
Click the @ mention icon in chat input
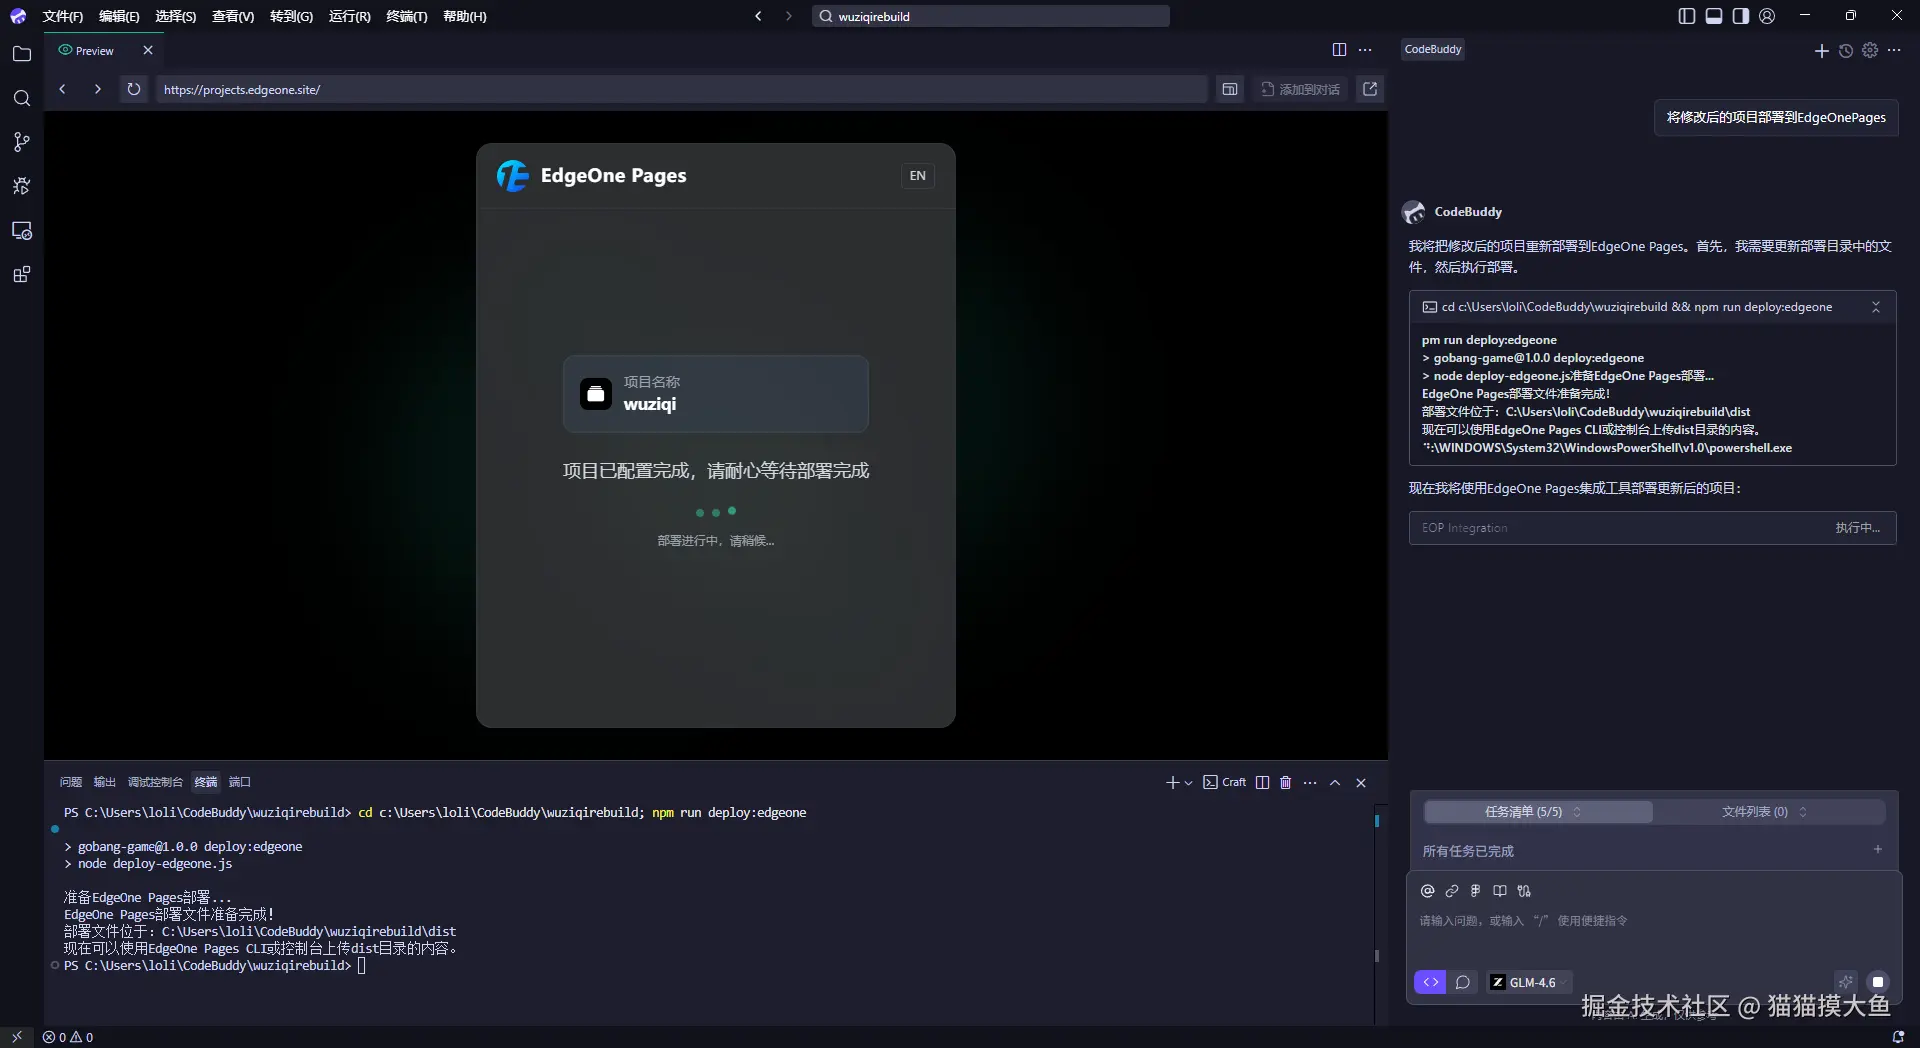pos(1428,891)
